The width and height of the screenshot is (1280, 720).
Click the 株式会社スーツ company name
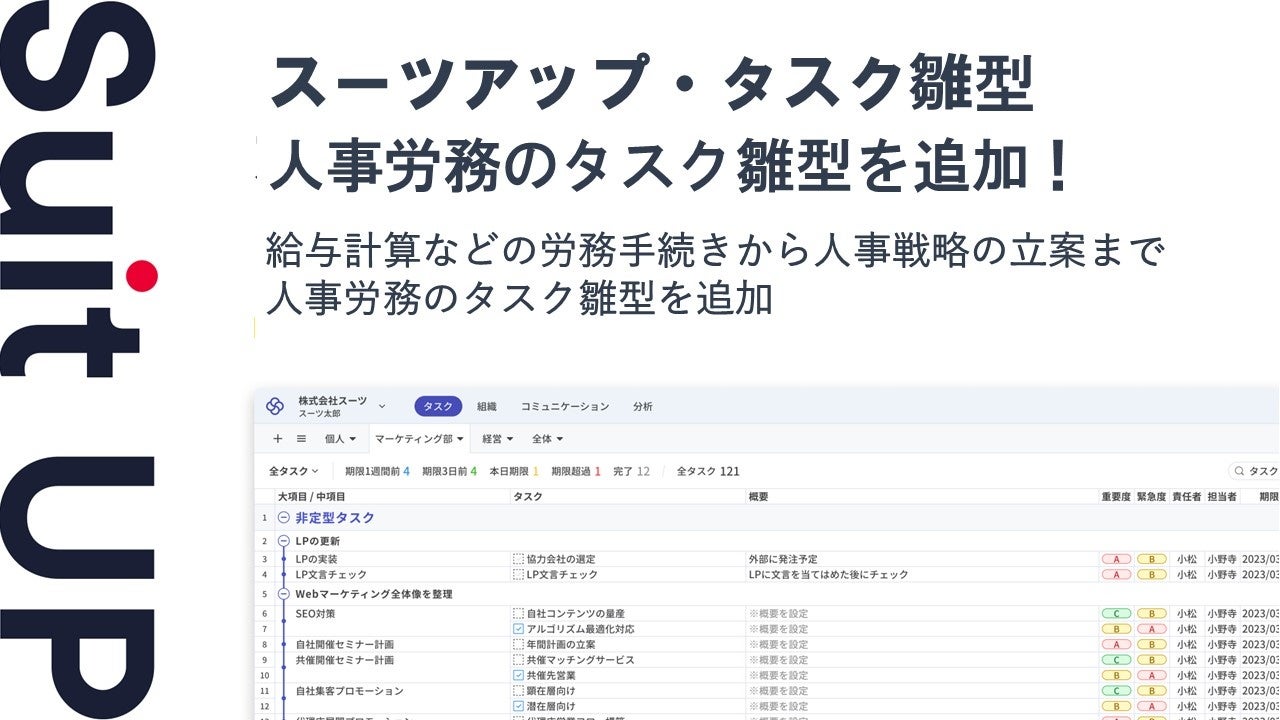(x=332, y=400)
